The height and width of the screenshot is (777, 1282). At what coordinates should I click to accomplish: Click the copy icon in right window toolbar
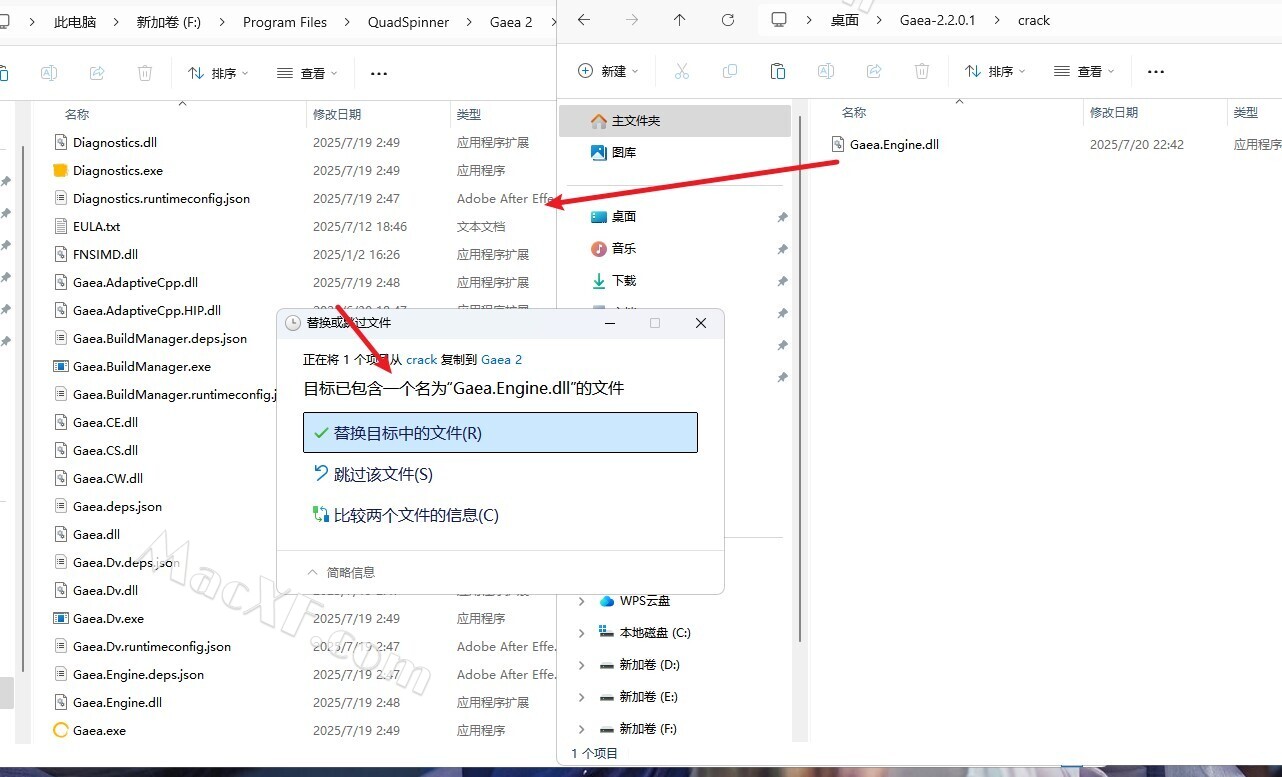[730, 71]
